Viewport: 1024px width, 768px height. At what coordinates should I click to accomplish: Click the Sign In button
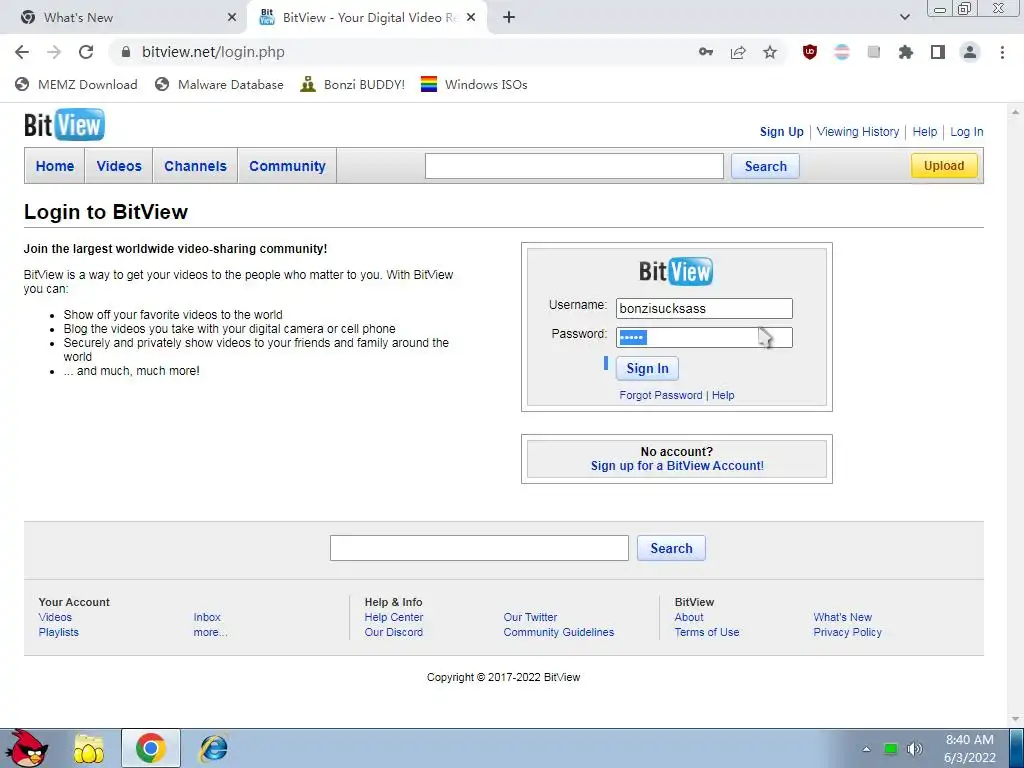[647, 368]
